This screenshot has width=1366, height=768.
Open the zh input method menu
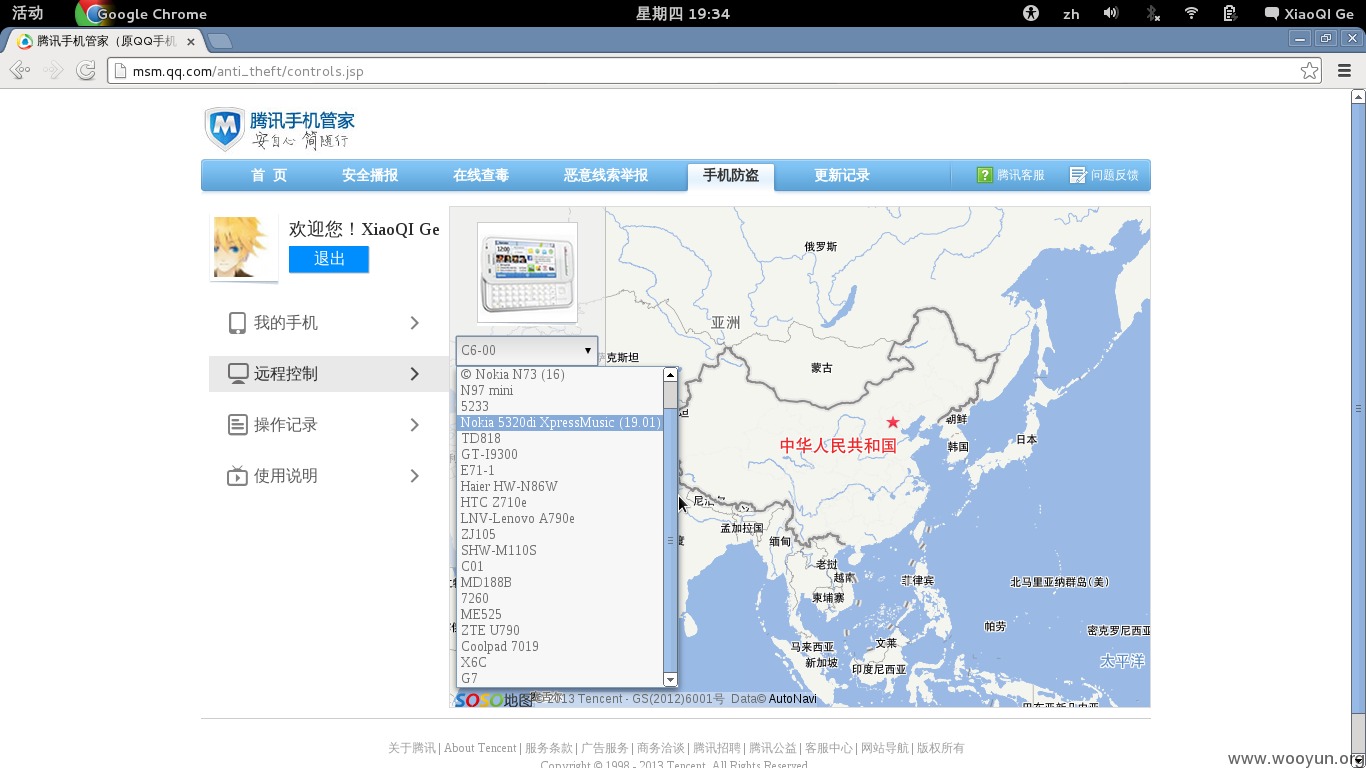point(1071,14)
